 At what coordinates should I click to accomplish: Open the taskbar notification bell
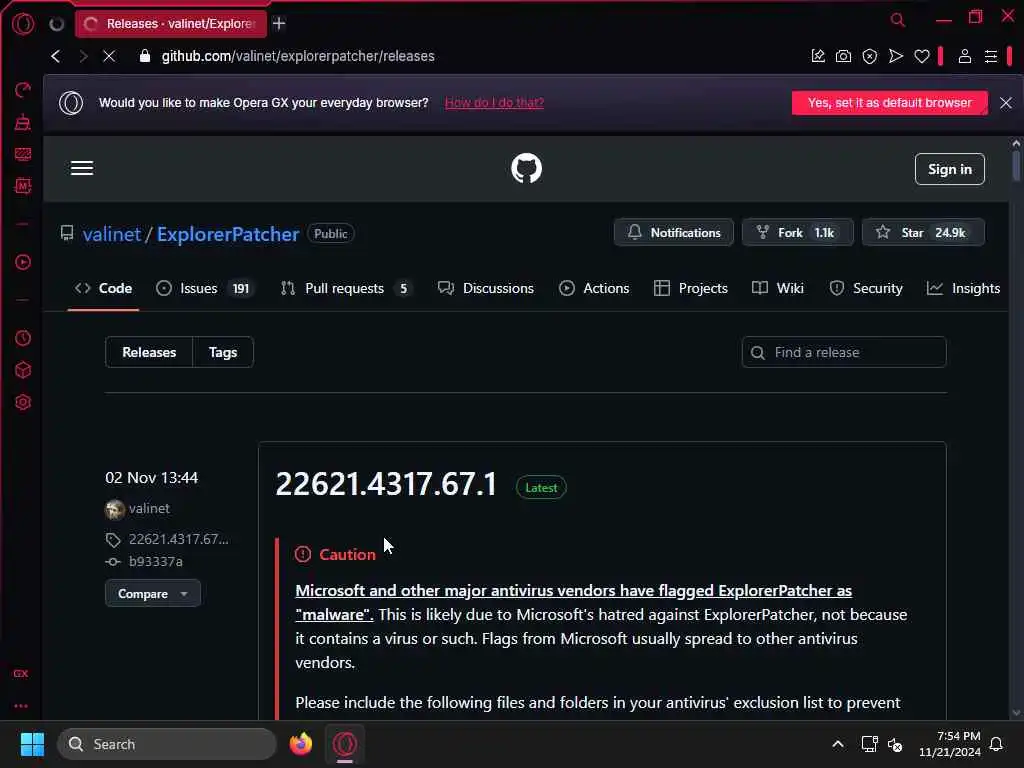pyautogui.click(x=997, y=744)
